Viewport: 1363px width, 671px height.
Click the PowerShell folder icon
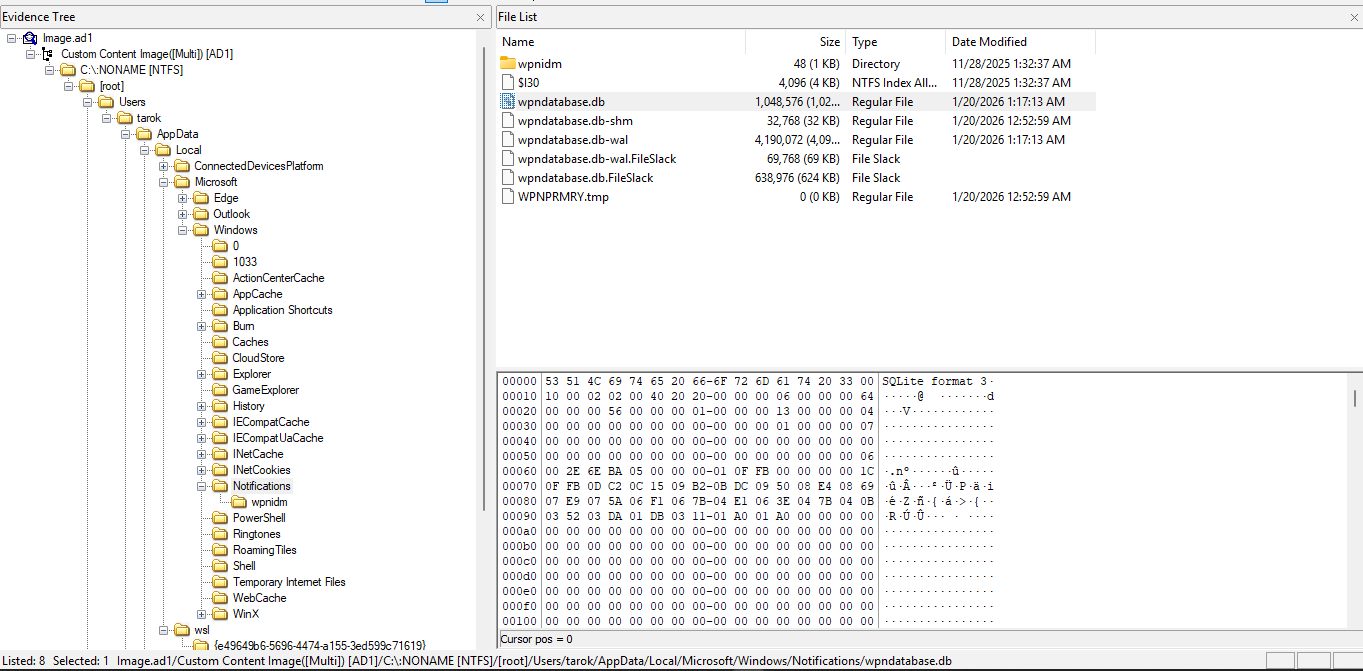point(220,518)
